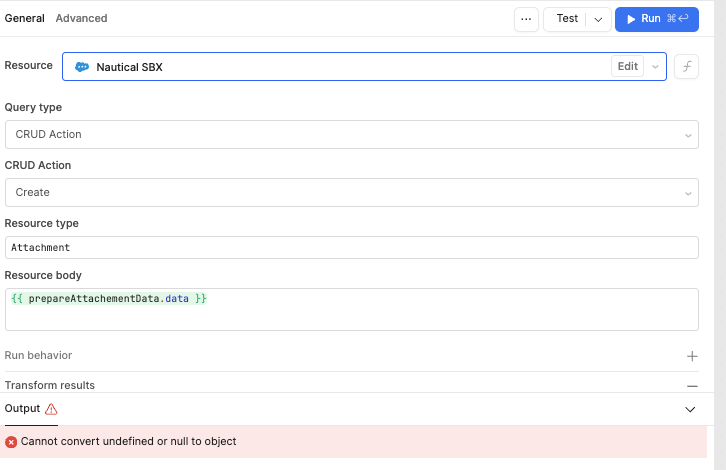Edit the Nautical SBX resource
The width and height of the screenshot is (726, 470).
(x=627, y=67)
